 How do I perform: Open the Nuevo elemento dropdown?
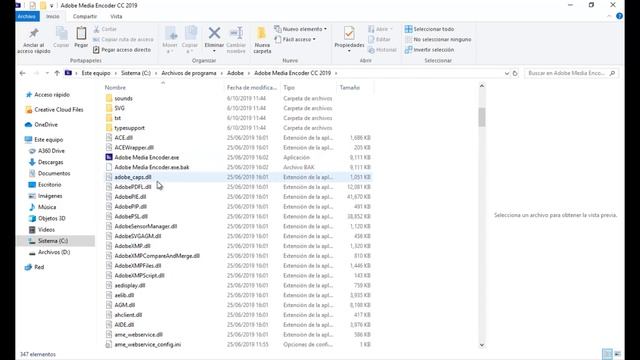click(x=300, y=29)
